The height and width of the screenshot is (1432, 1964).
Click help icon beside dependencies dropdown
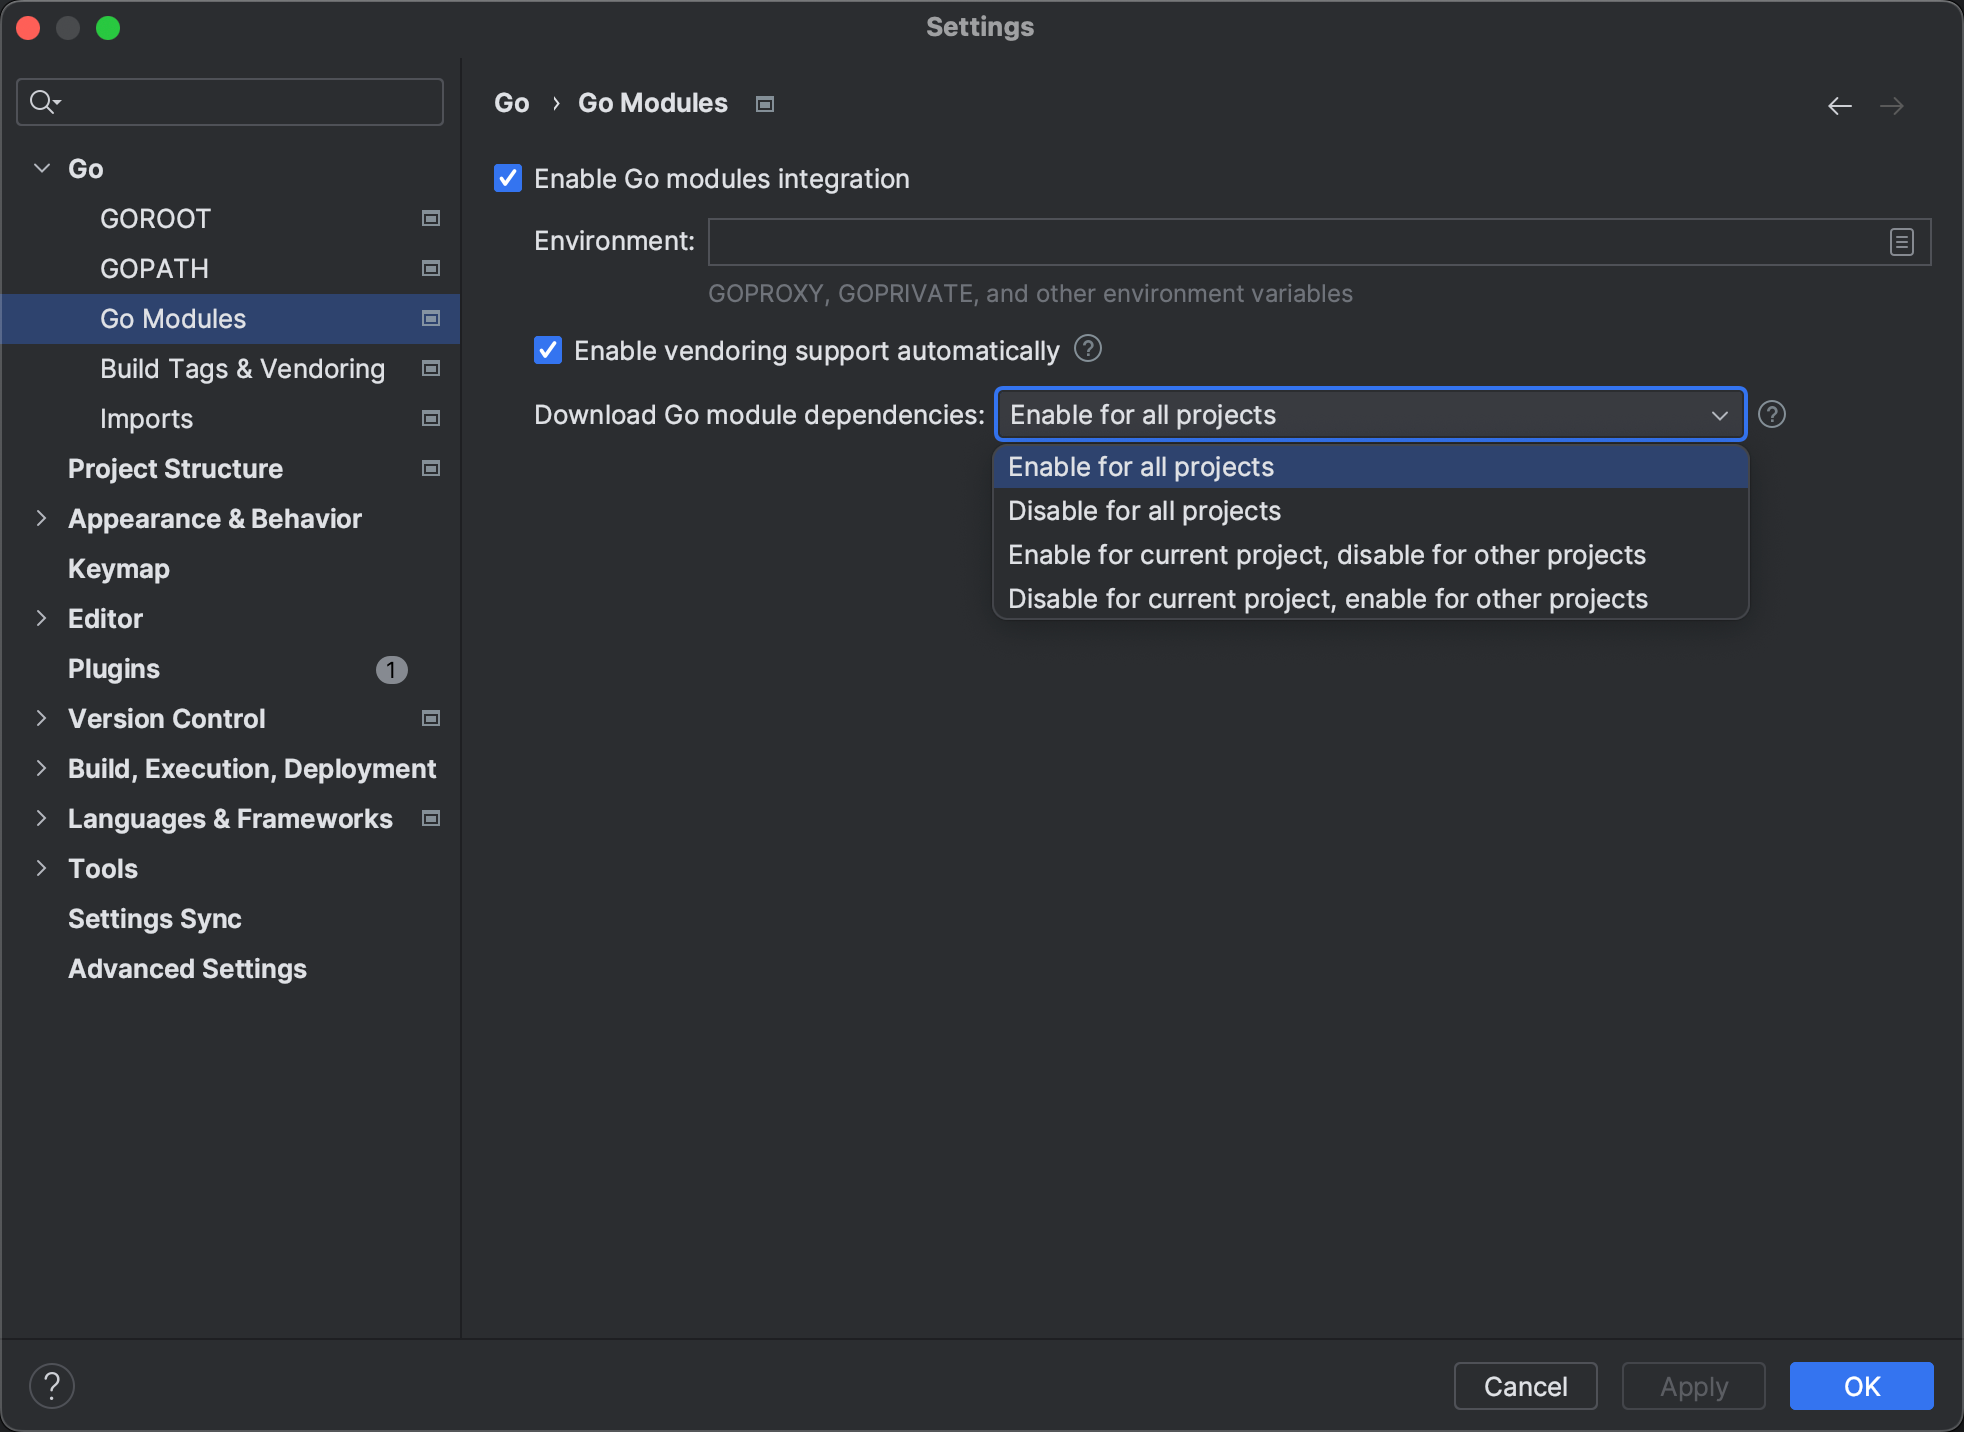[1771, 414]
